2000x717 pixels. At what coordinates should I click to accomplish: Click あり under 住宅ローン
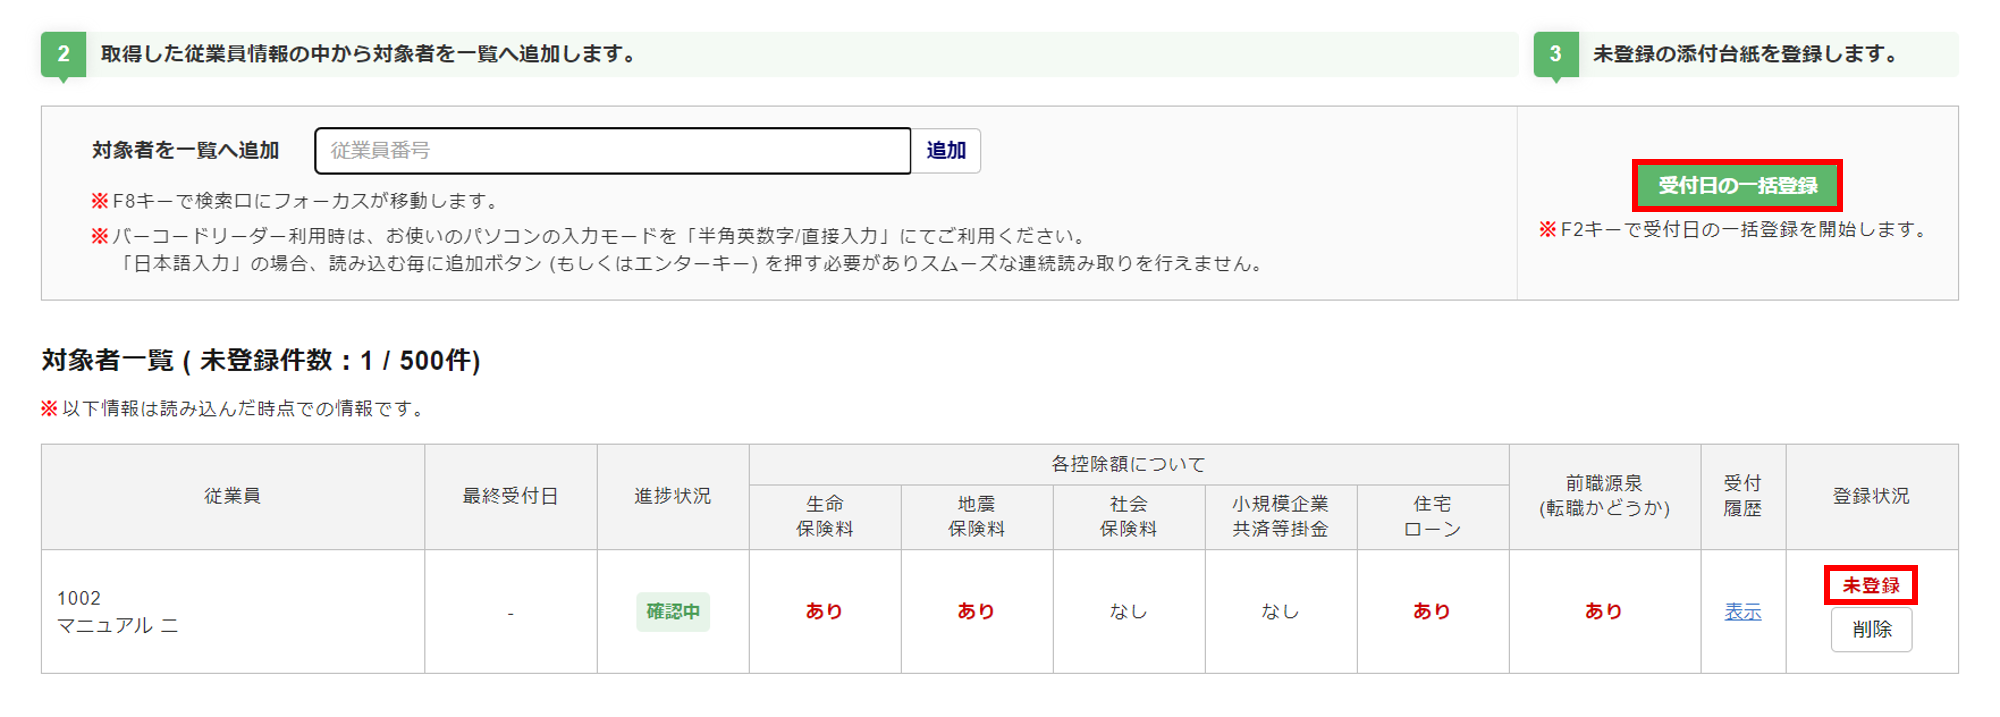tap(1433, 612)
